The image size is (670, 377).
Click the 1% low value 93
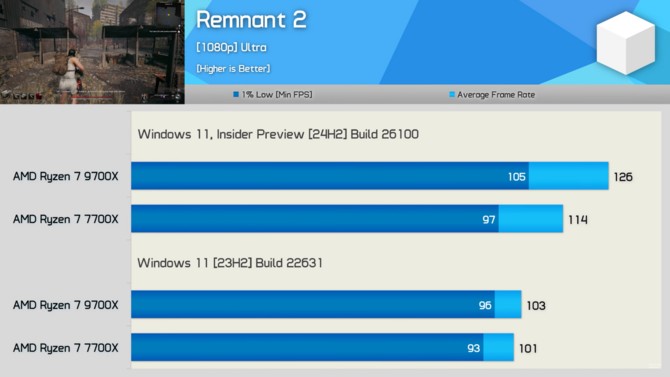(473, 348)
